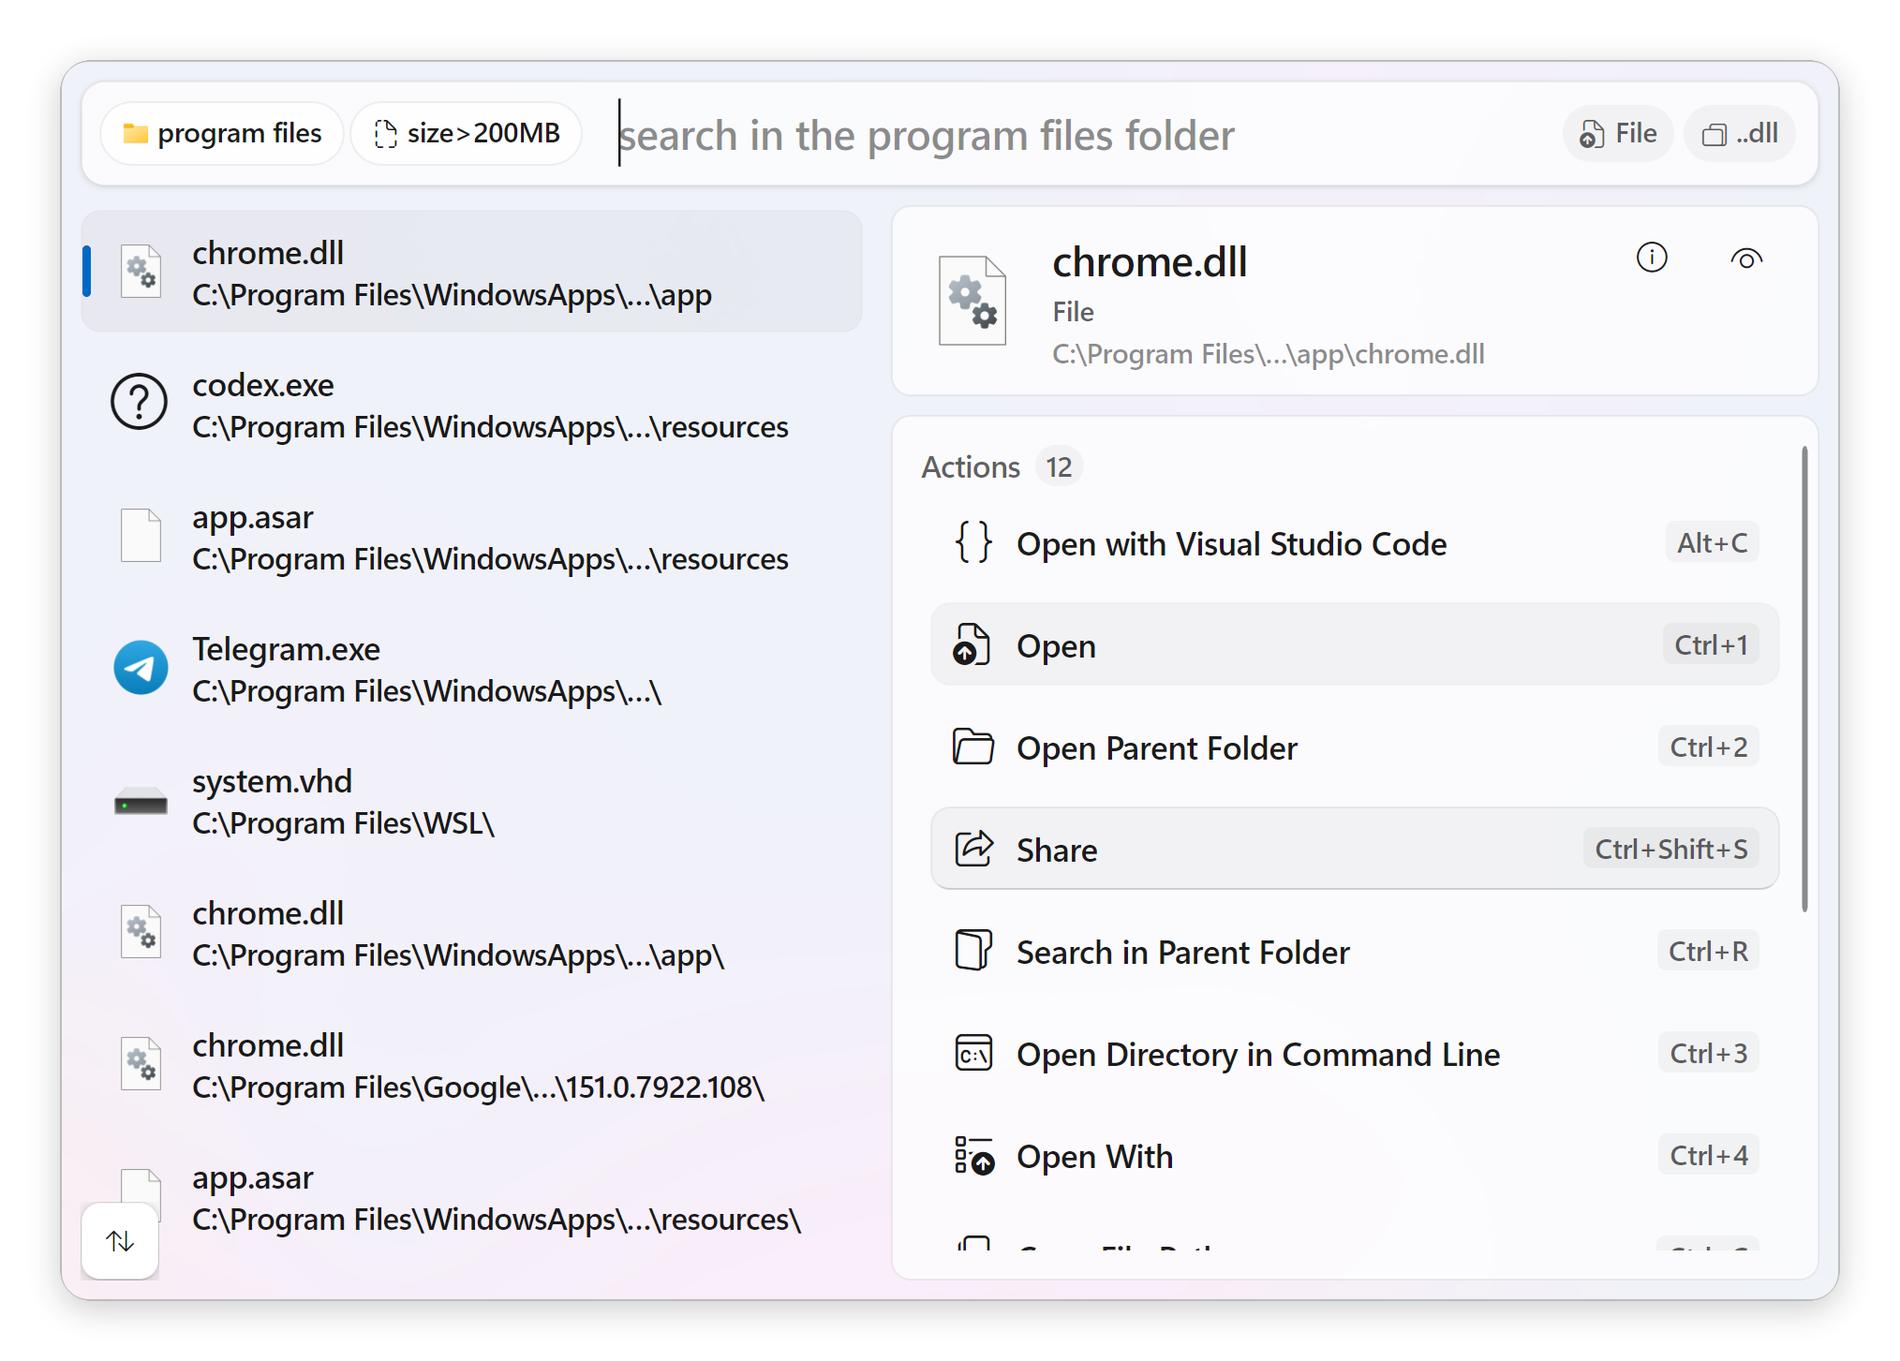Screen dimensions: 1900x1361
Task: Click the Visual Studio Code braces icon
Action: [973, 542]
